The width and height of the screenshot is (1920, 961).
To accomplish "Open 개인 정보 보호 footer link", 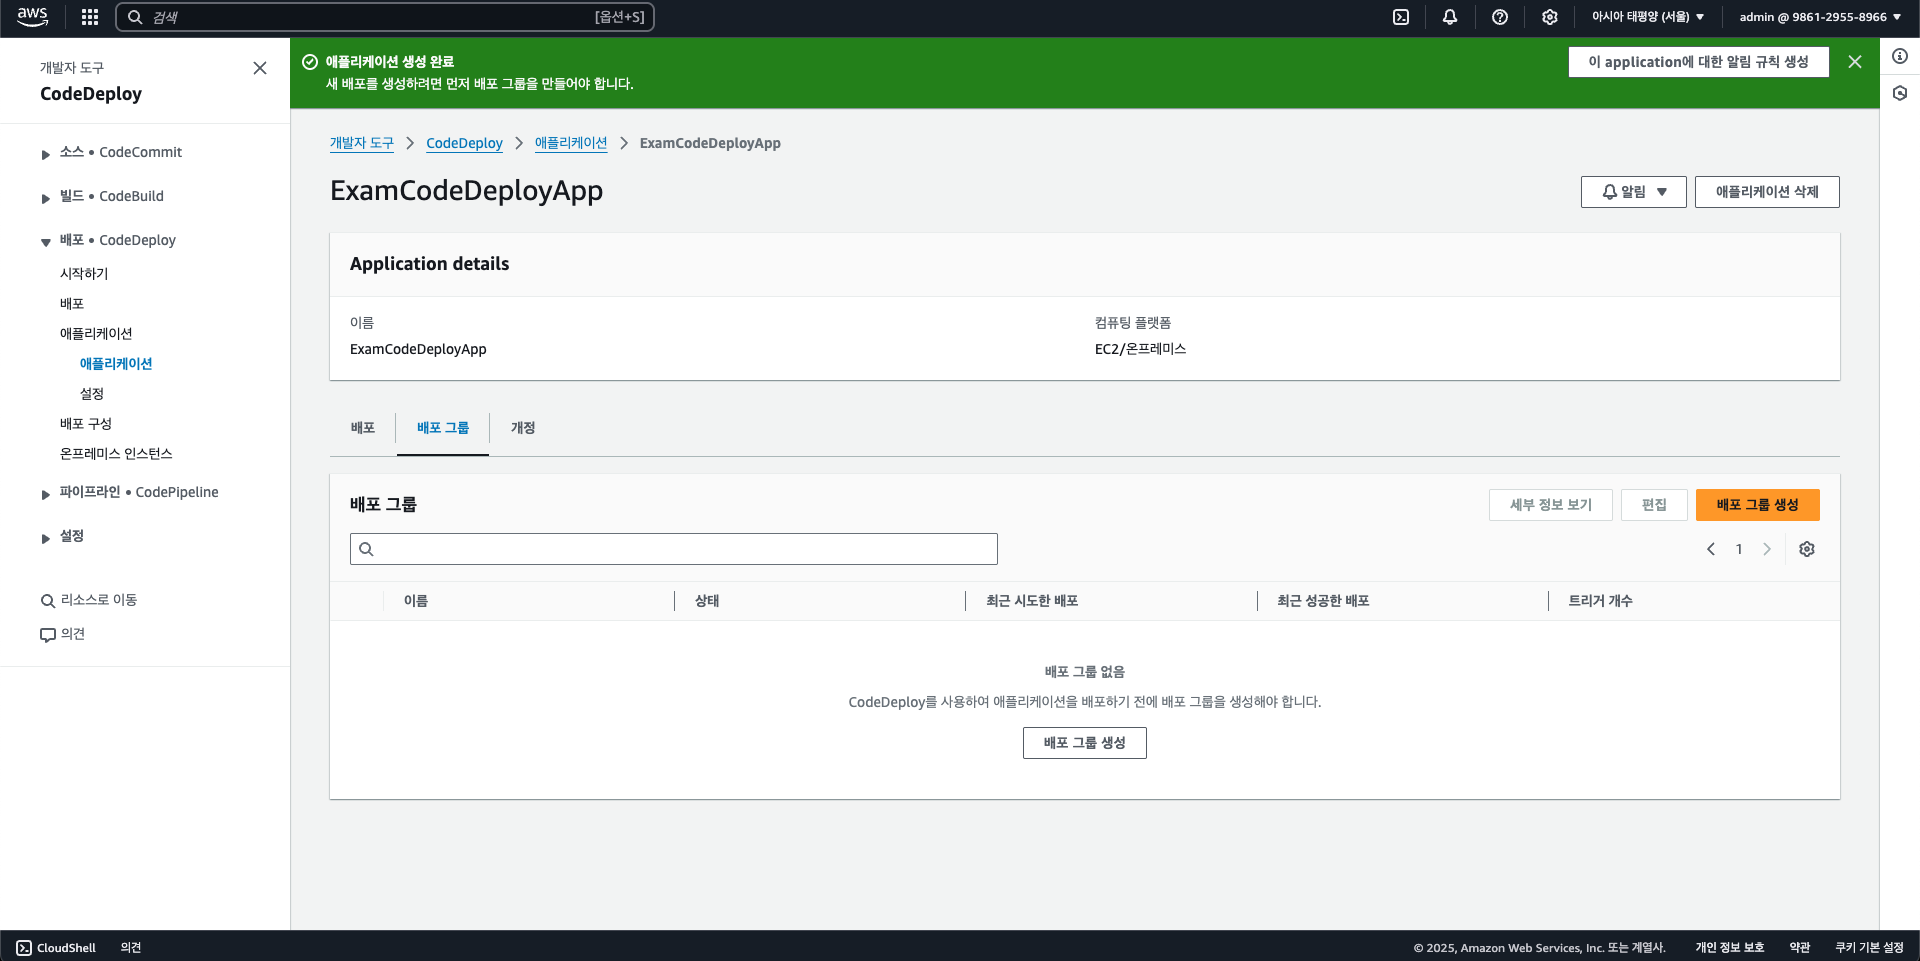I will [1729, 948].
